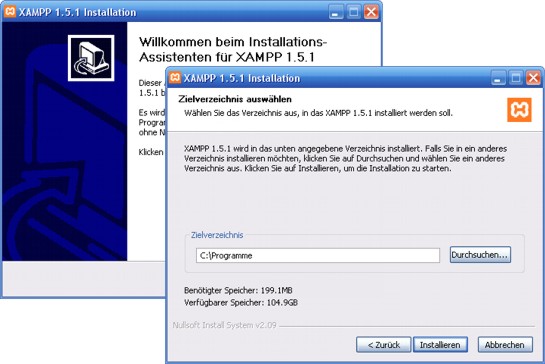Click 'Benötigter Speicher: 199.1MB' text

tap(238, 290)
